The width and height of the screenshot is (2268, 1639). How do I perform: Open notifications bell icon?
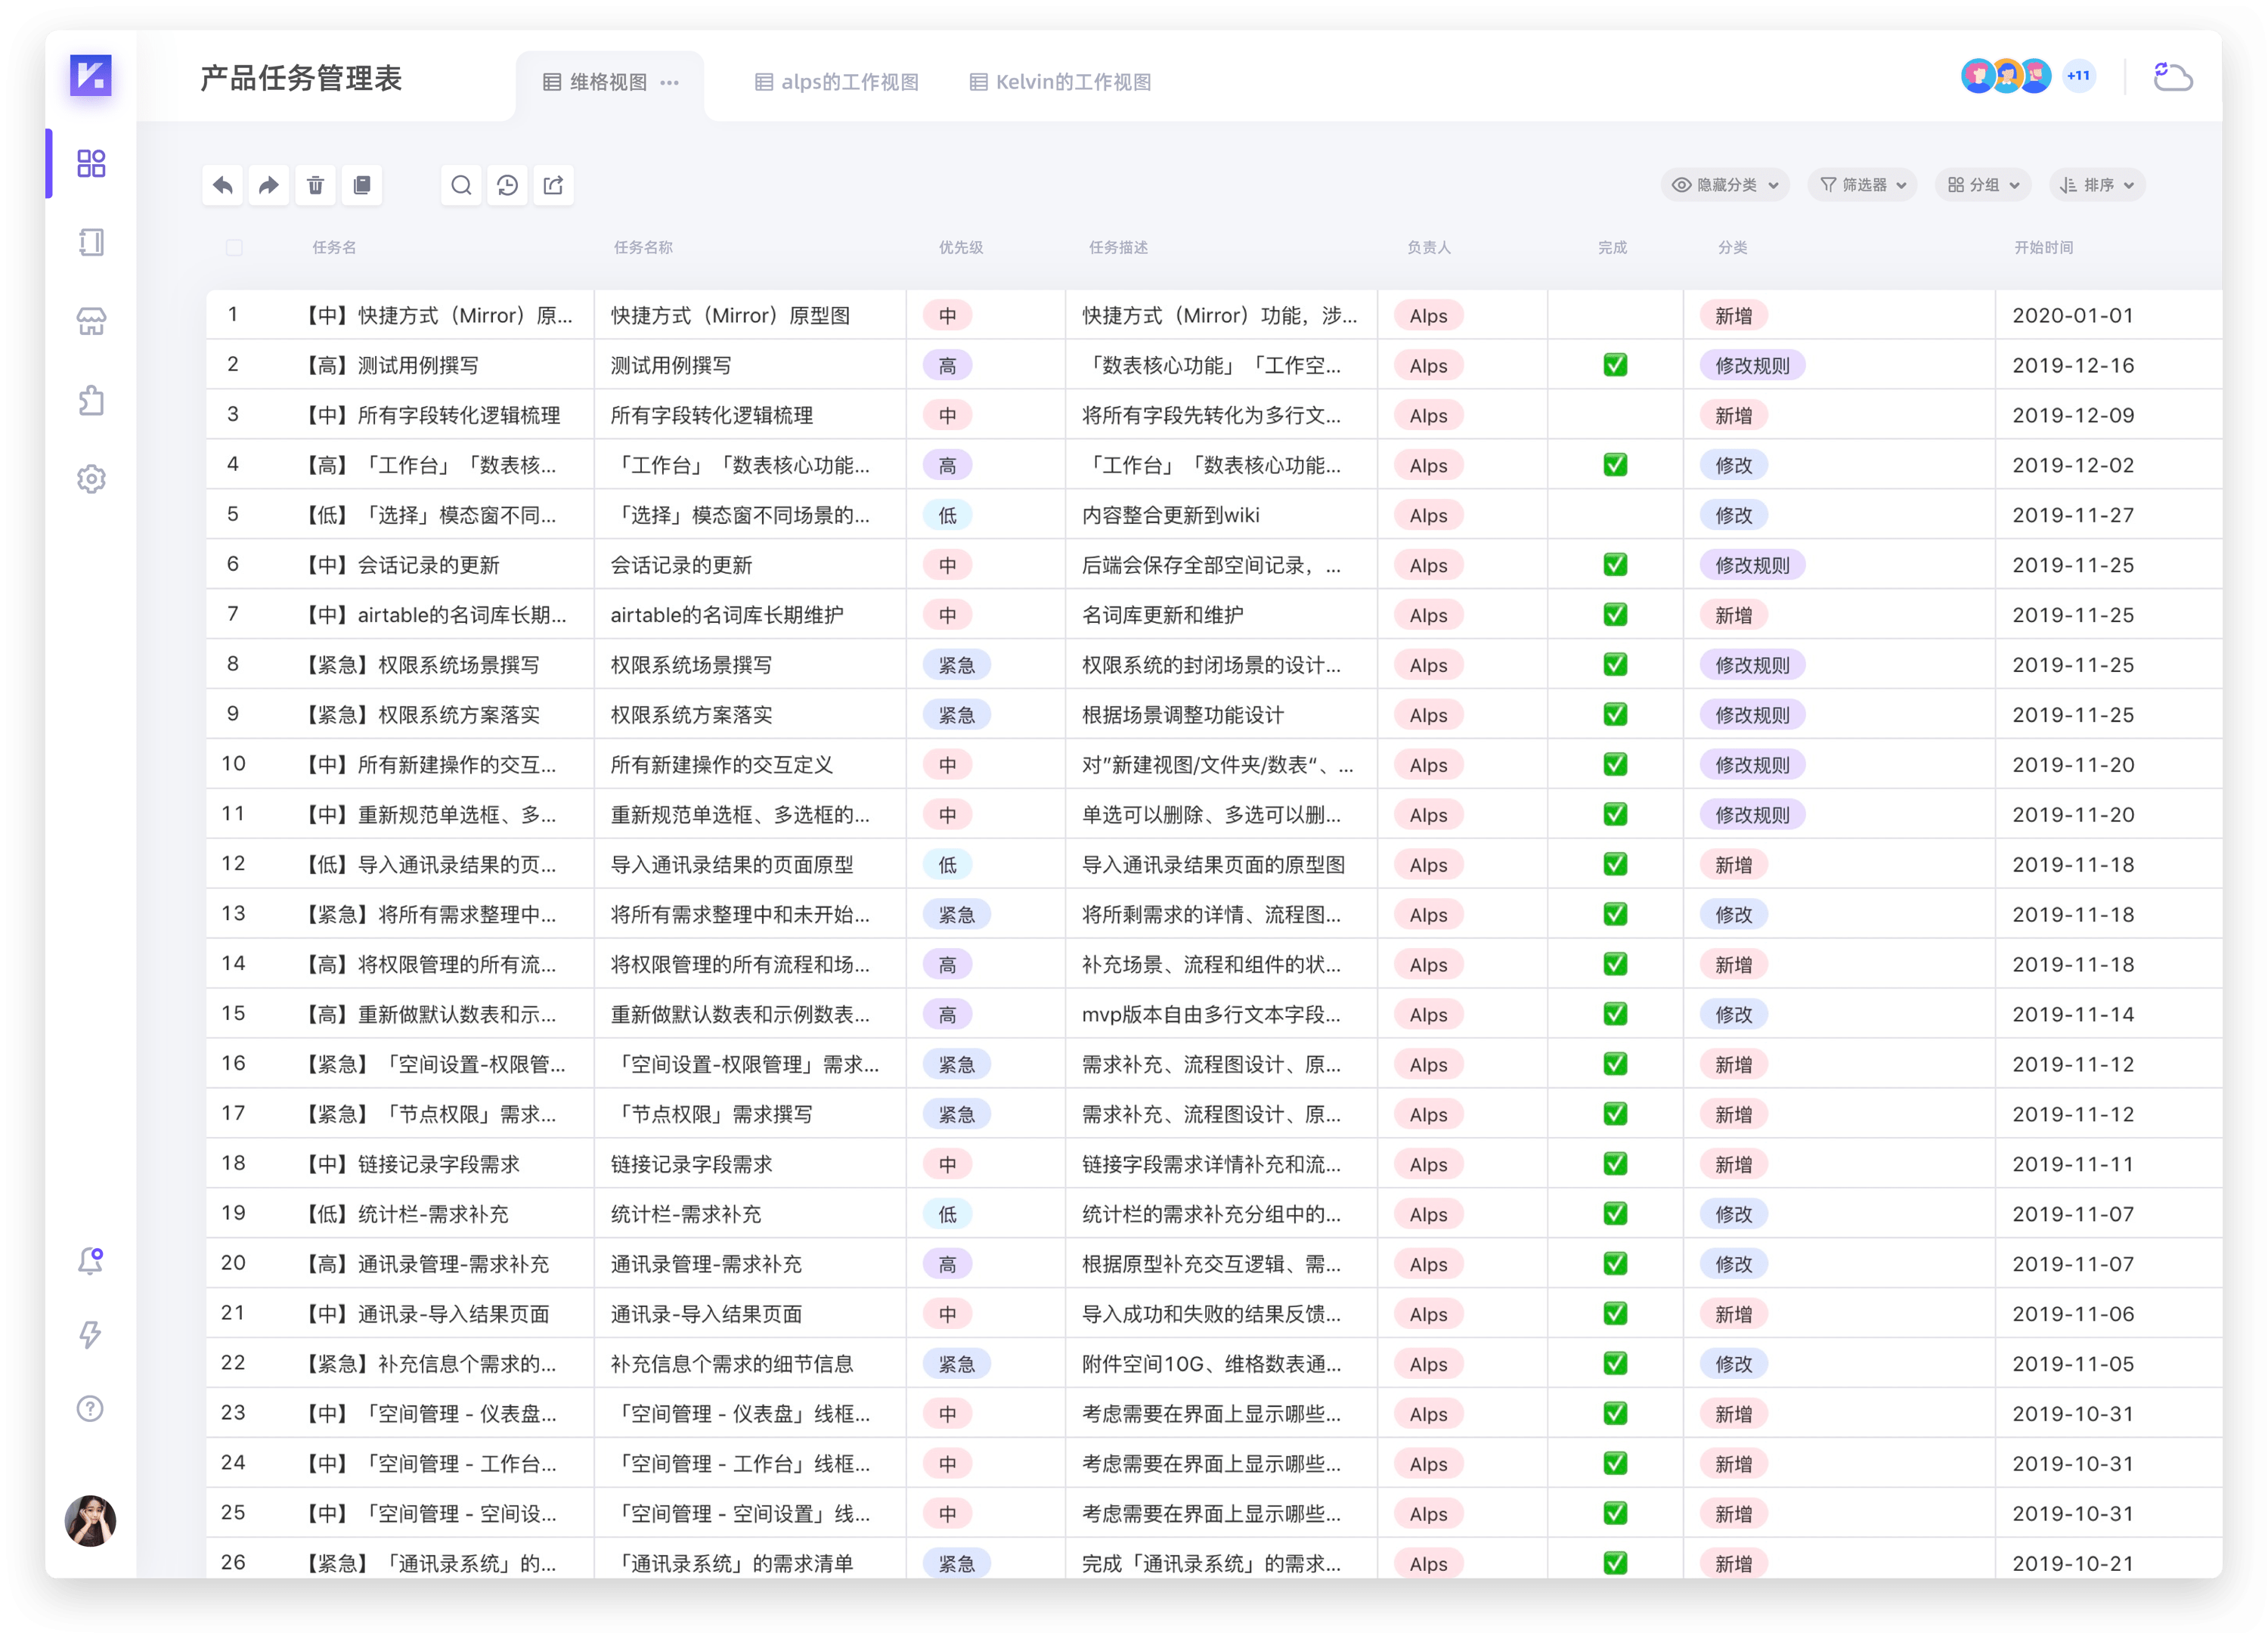91,1261
